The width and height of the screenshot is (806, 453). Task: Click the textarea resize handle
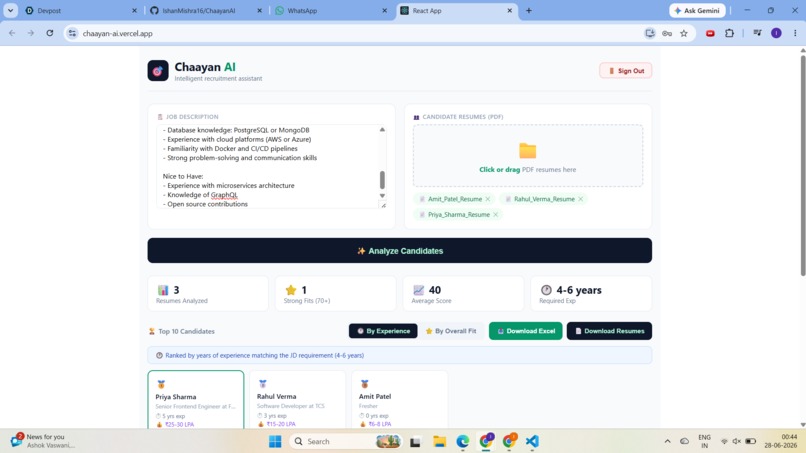tap(383, 205)
